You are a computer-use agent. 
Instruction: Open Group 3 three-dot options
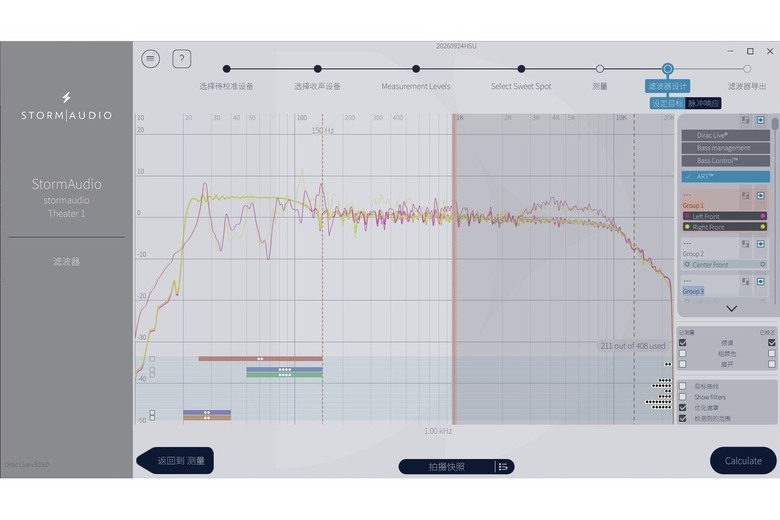[687, 281]
